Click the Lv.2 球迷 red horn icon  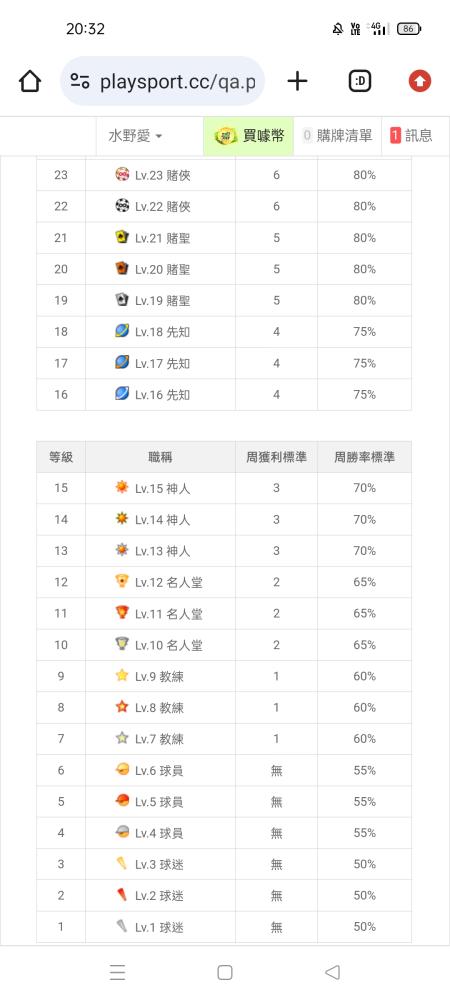[122, 895]
